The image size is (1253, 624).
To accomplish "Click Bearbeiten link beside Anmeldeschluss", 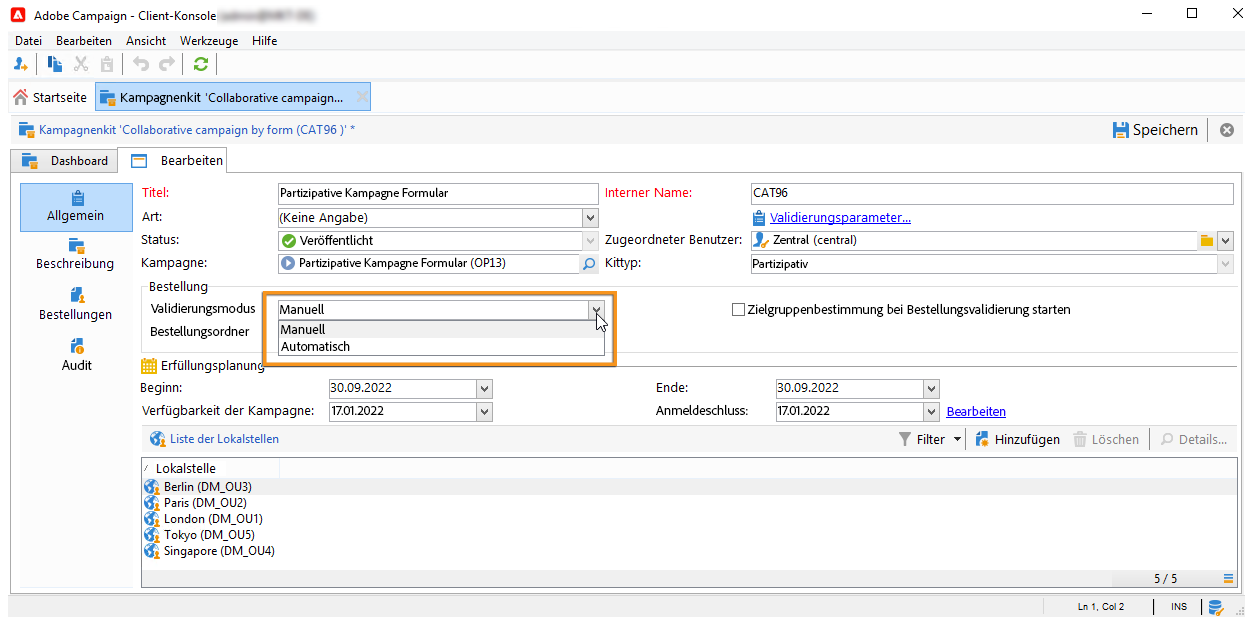I will 976,412.
